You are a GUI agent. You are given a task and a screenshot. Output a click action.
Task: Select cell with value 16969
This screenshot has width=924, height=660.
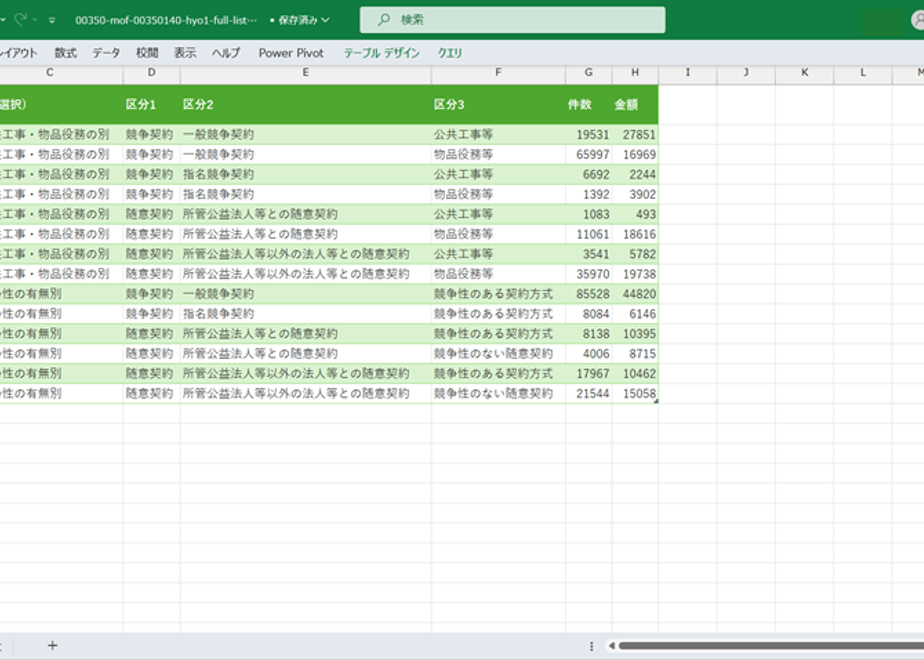(x=635, y=154)
